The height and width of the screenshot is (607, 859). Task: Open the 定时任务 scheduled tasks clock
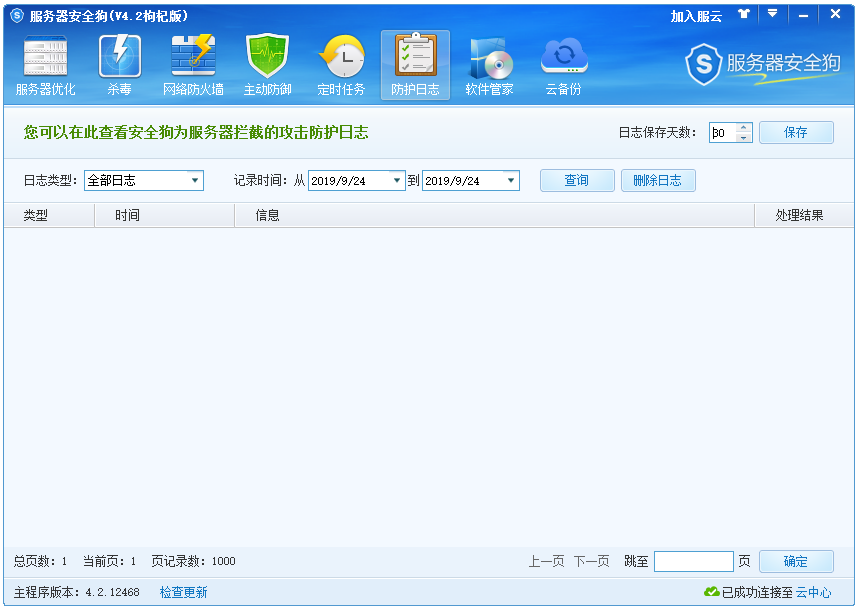click(341, 65)
